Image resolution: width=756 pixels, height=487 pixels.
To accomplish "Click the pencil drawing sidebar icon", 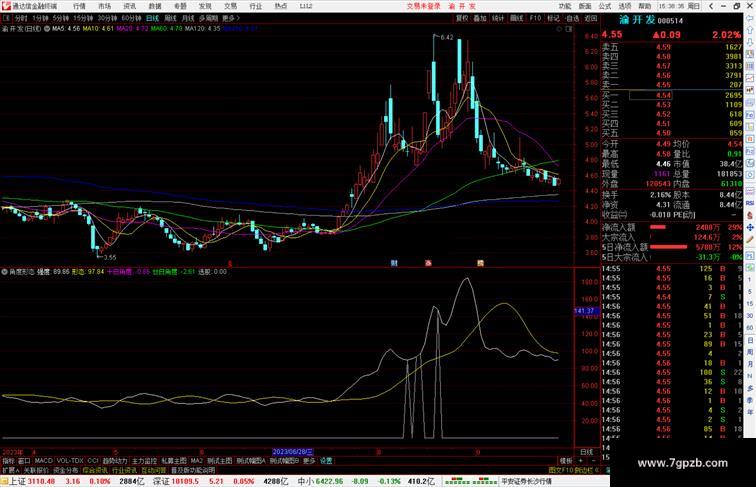I will [x=750, y=239].
